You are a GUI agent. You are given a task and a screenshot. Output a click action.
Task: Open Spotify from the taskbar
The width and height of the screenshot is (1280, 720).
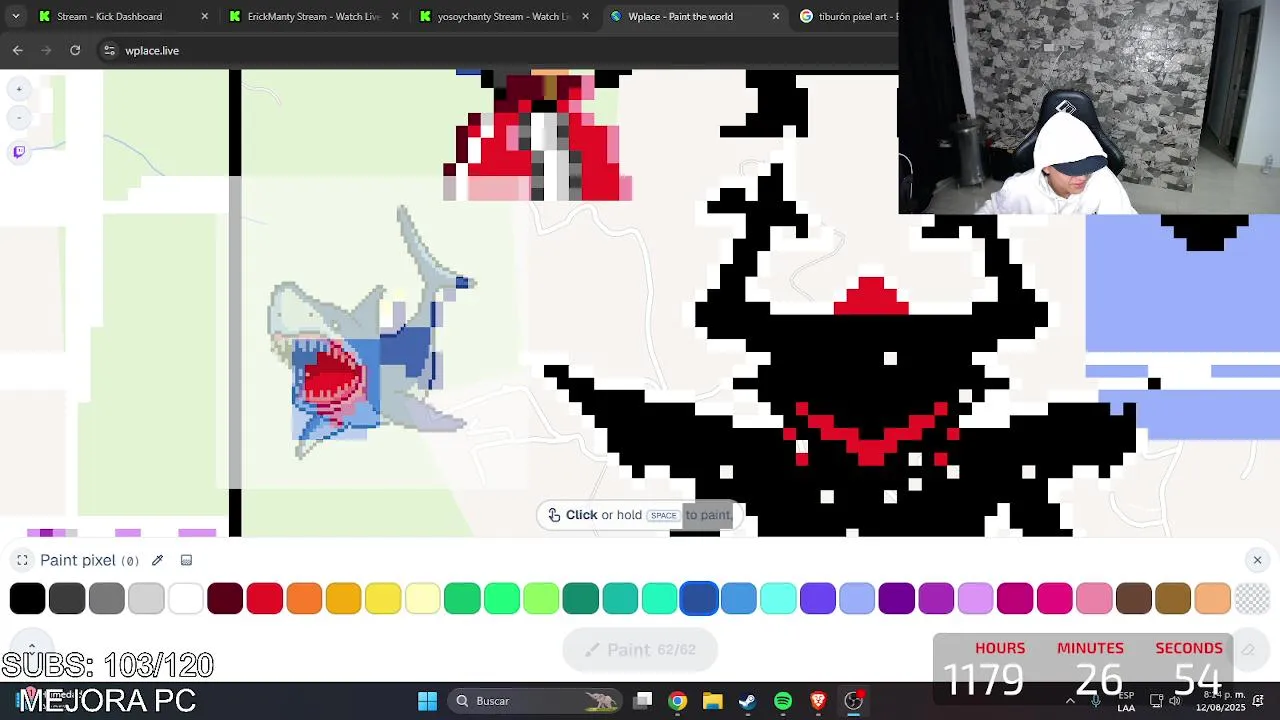coord(783,701)
